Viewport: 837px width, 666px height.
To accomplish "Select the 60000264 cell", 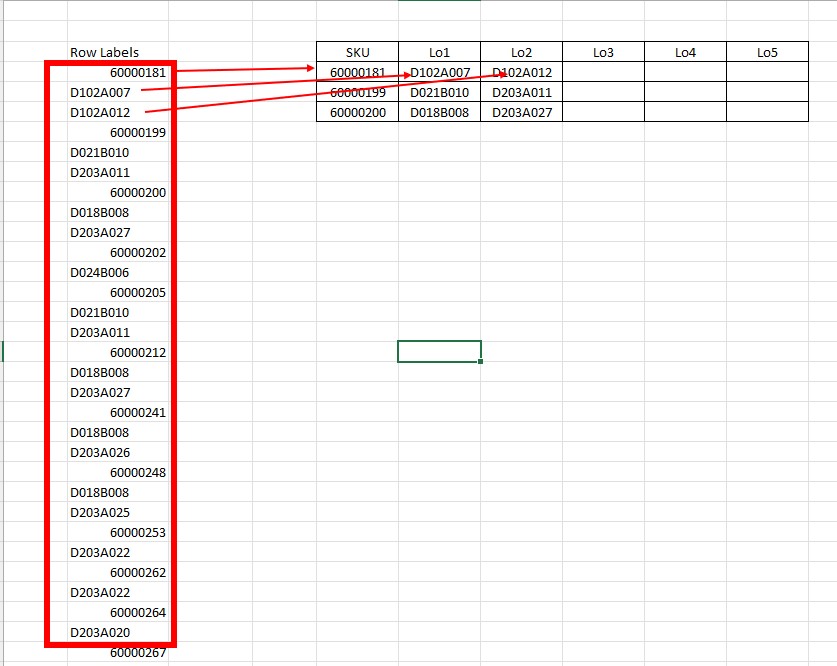I will click(x=117, y=612).
